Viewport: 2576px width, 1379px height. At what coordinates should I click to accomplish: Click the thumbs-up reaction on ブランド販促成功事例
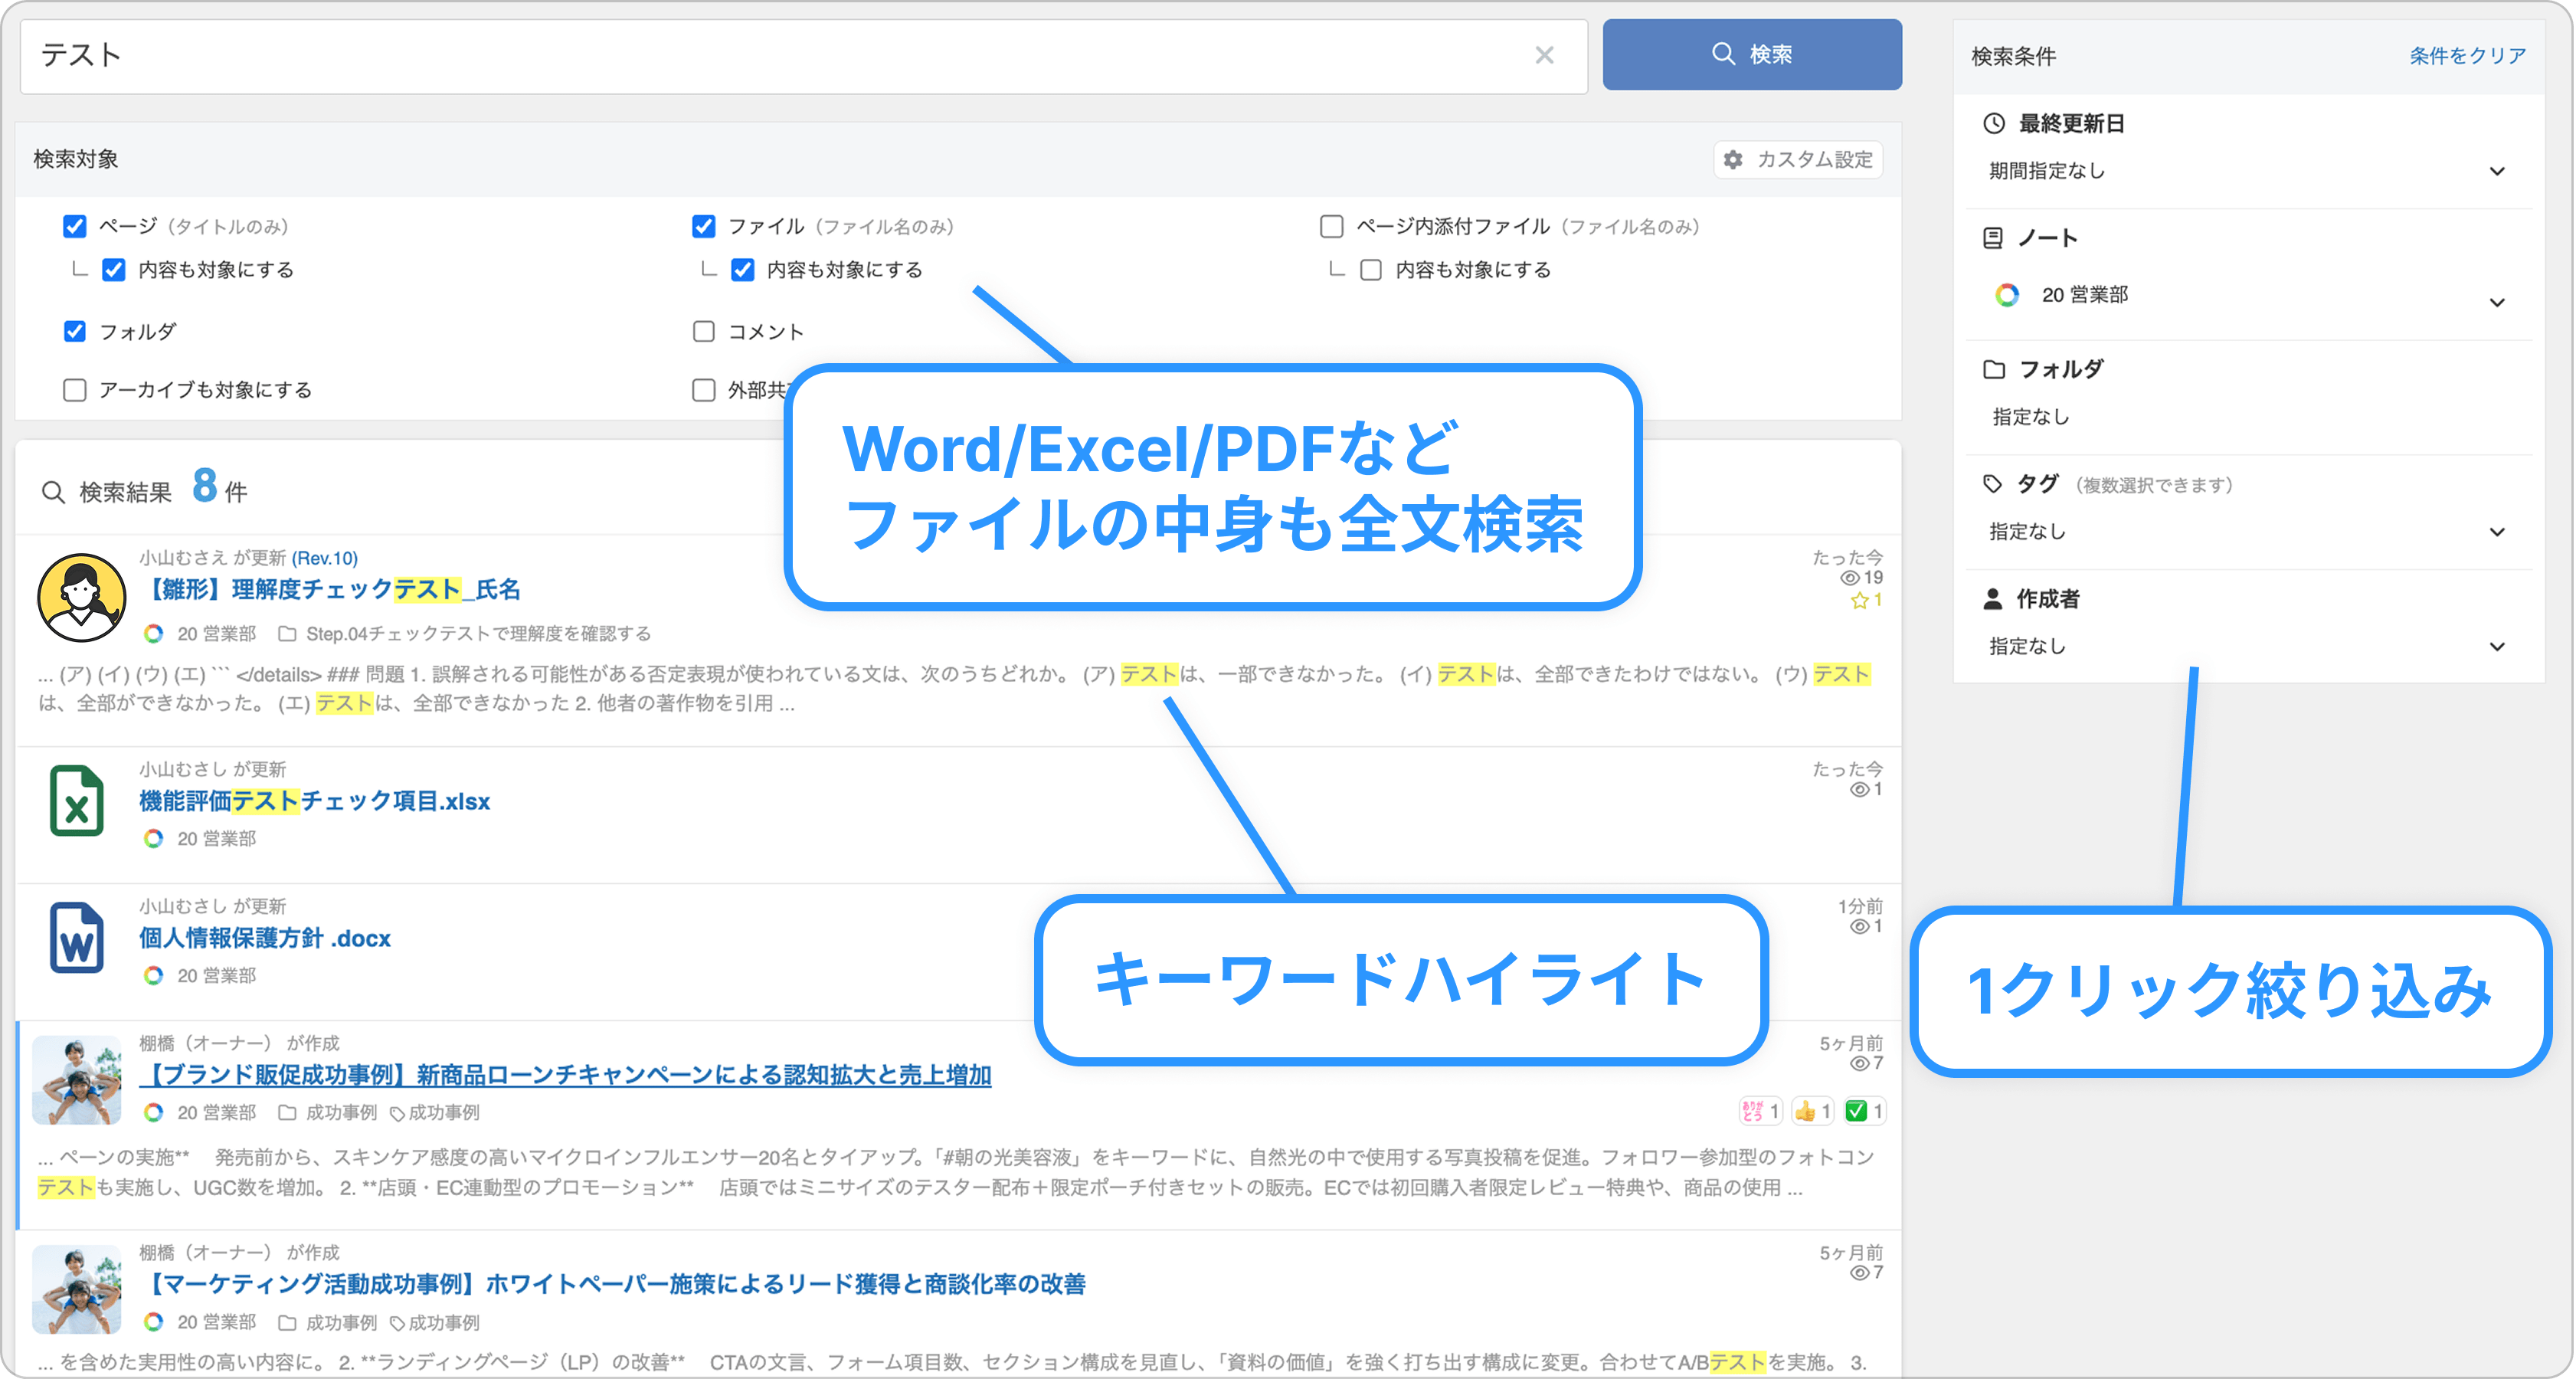pos(1805,1111)
